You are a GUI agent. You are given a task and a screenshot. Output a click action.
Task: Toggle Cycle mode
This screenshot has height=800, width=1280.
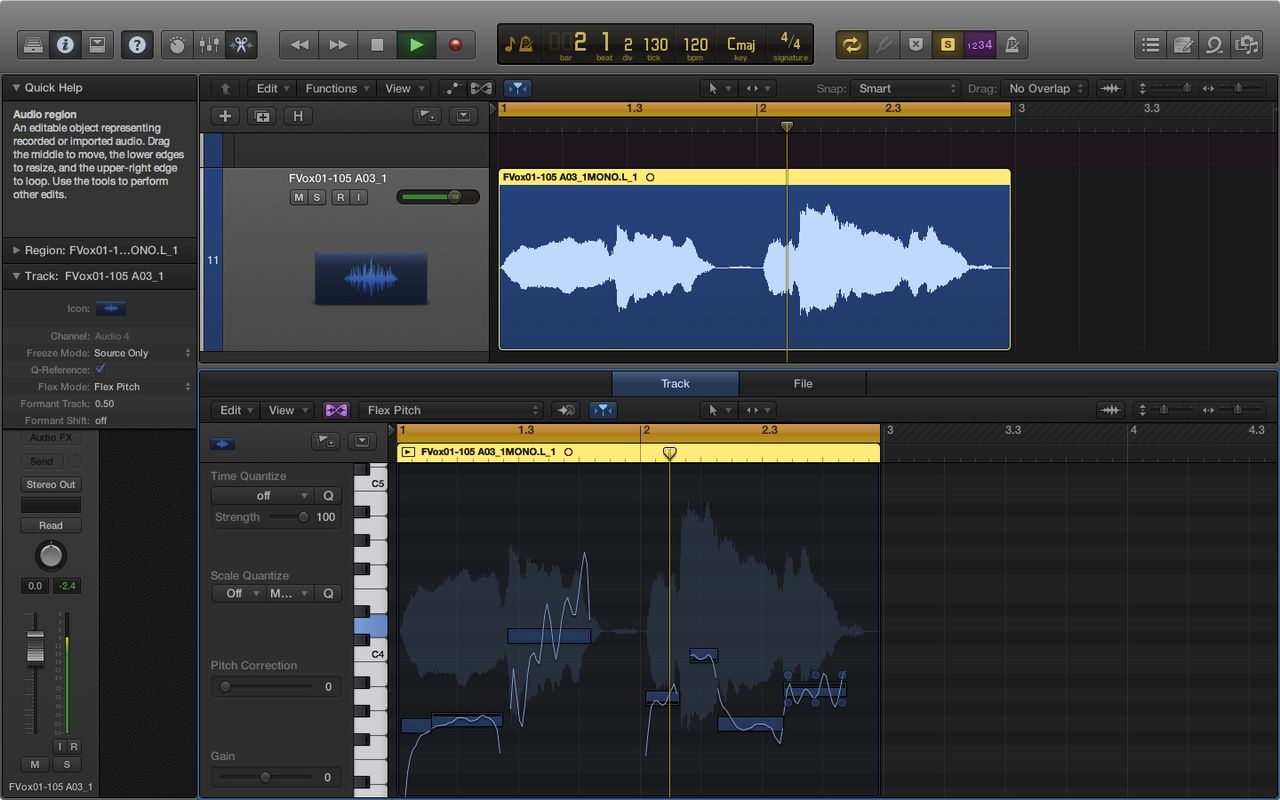pyautogui.click(x=851, y=44)
